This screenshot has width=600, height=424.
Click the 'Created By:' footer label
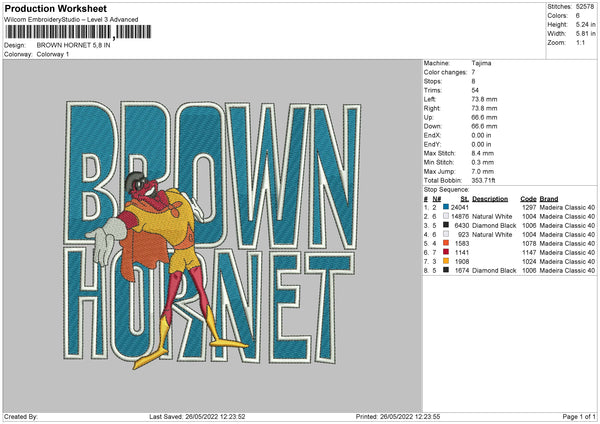[21, 416]
